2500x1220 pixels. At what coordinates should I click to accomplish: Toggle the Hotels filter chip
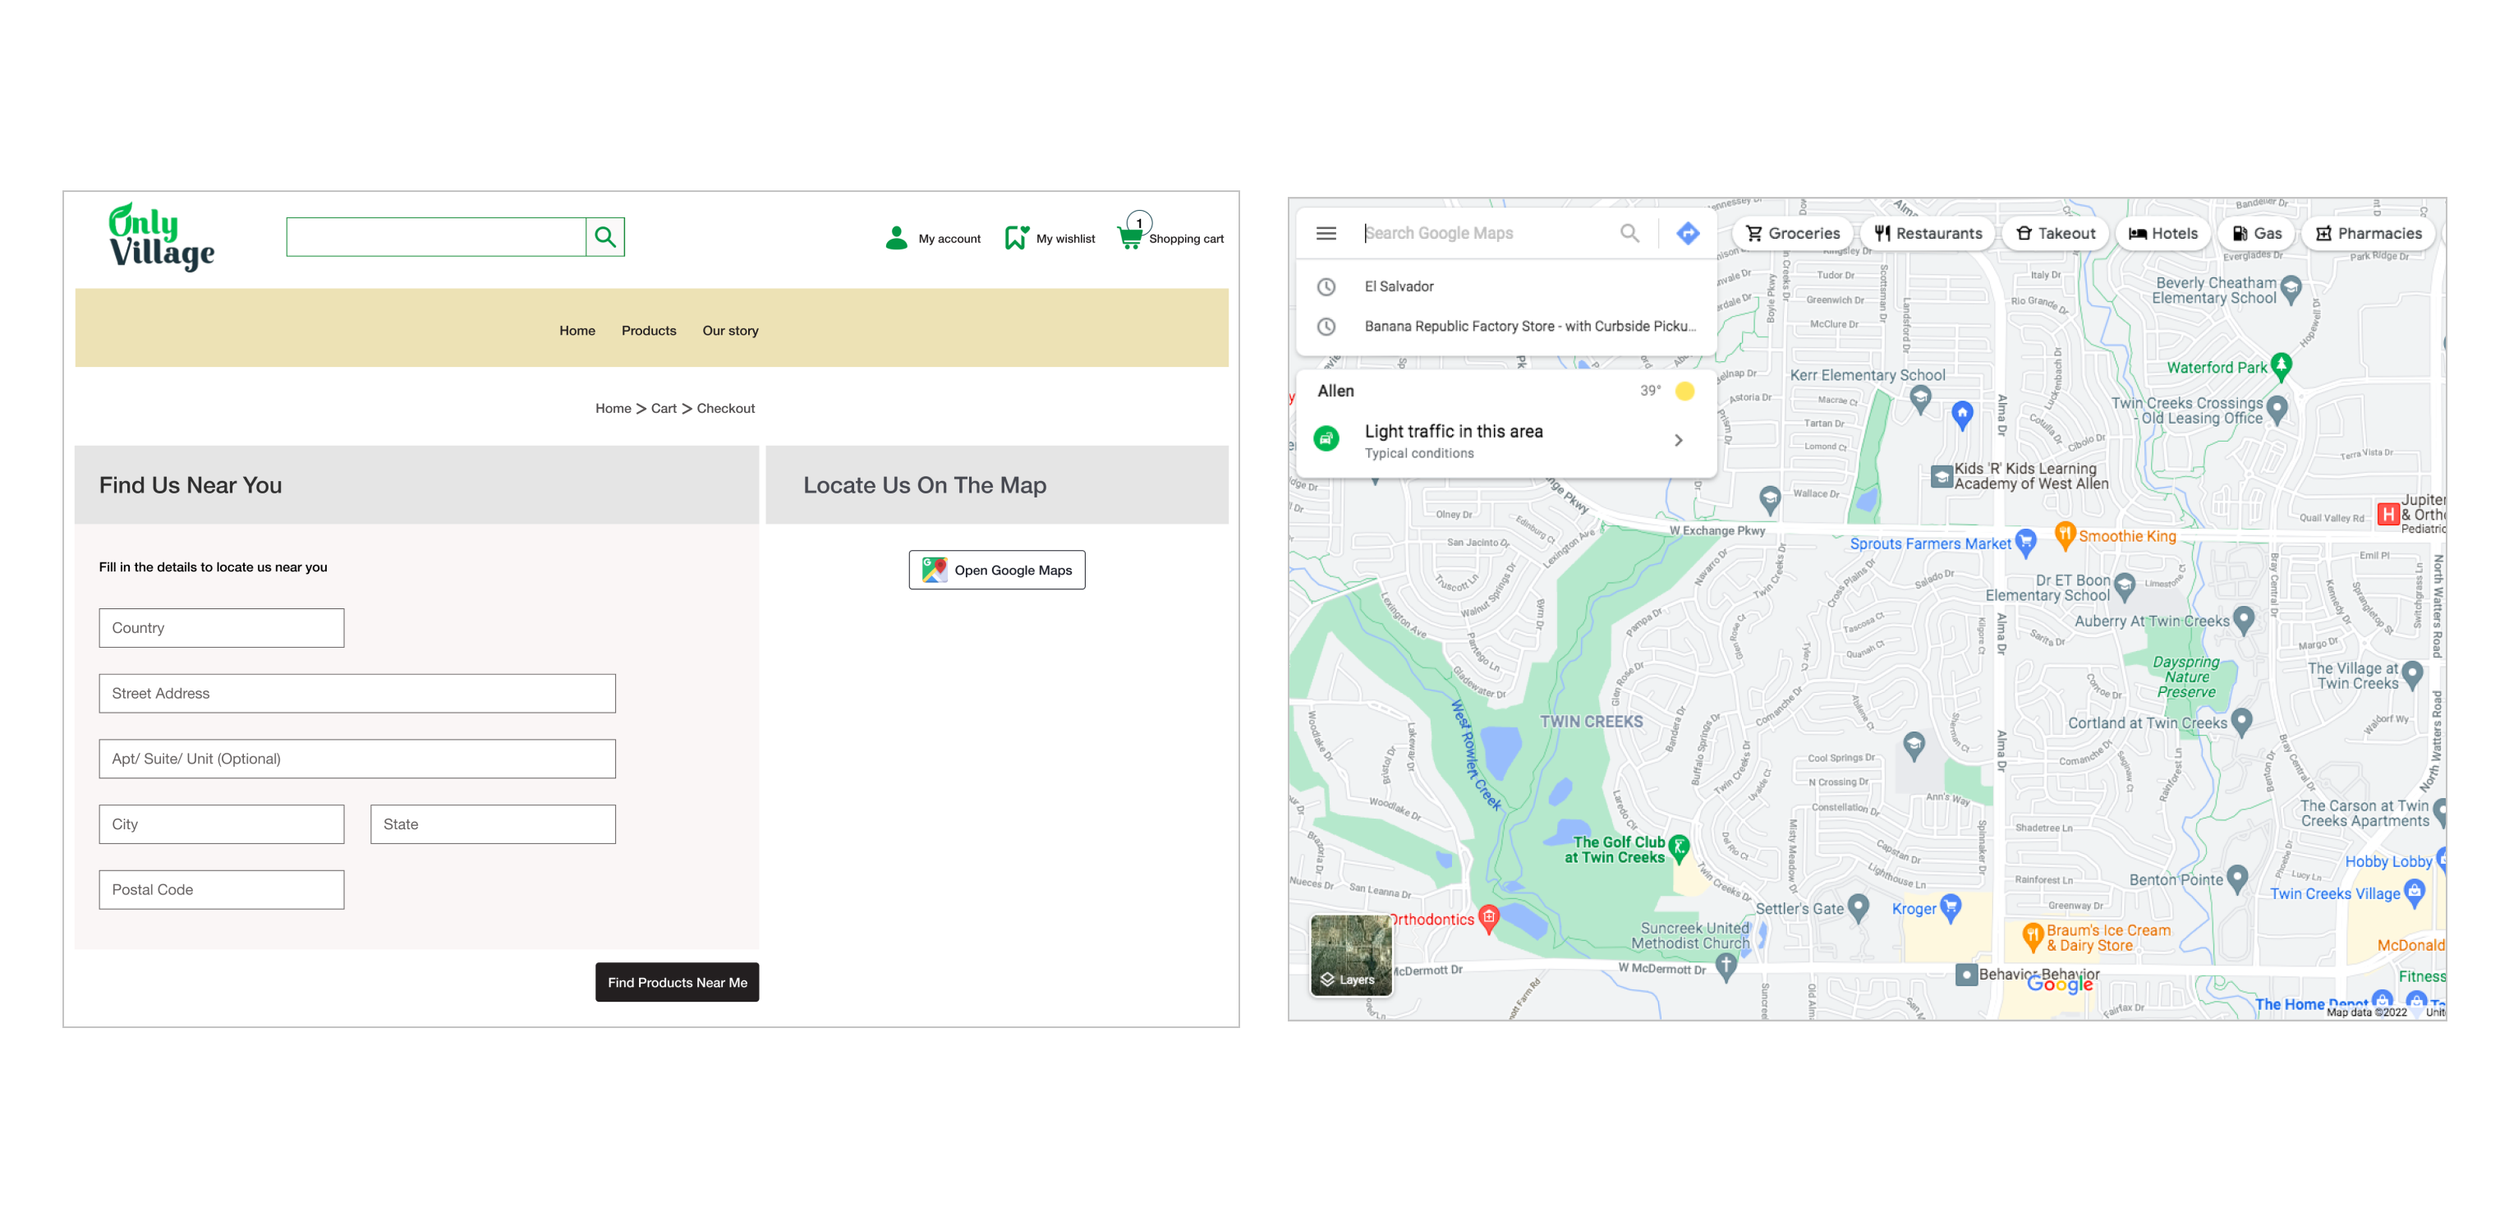pos(2163,233)
